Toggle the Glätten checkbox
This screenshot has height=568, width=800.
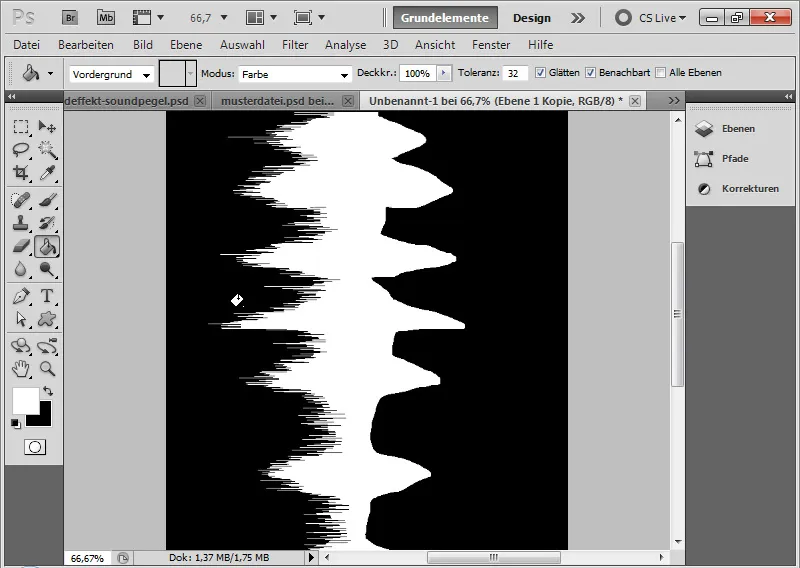[541, 73]
